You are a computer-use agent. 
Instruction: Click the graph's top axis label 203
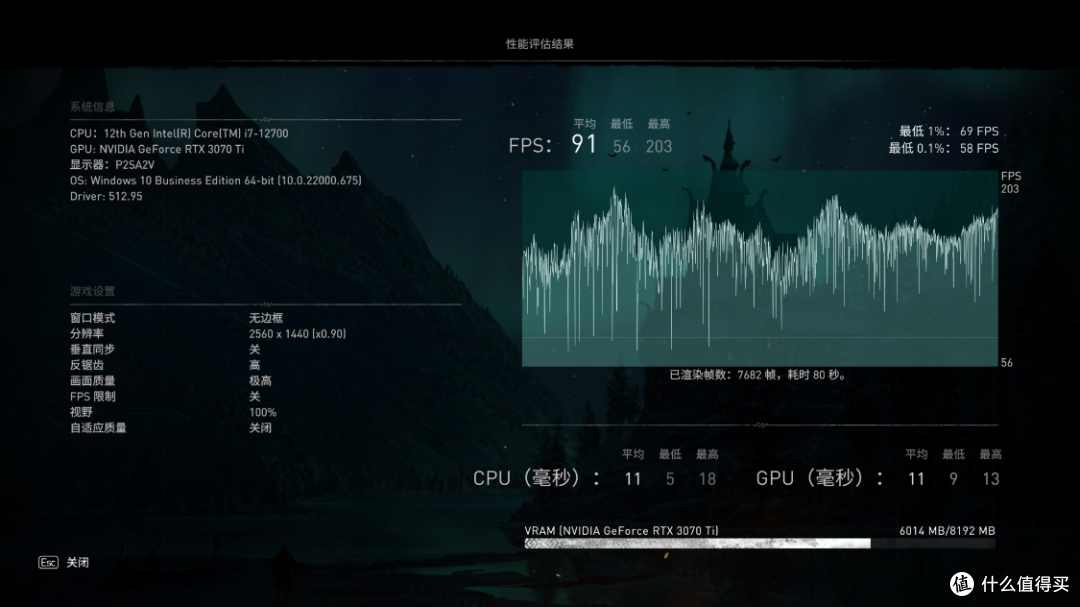click(x=1010, y=189)
